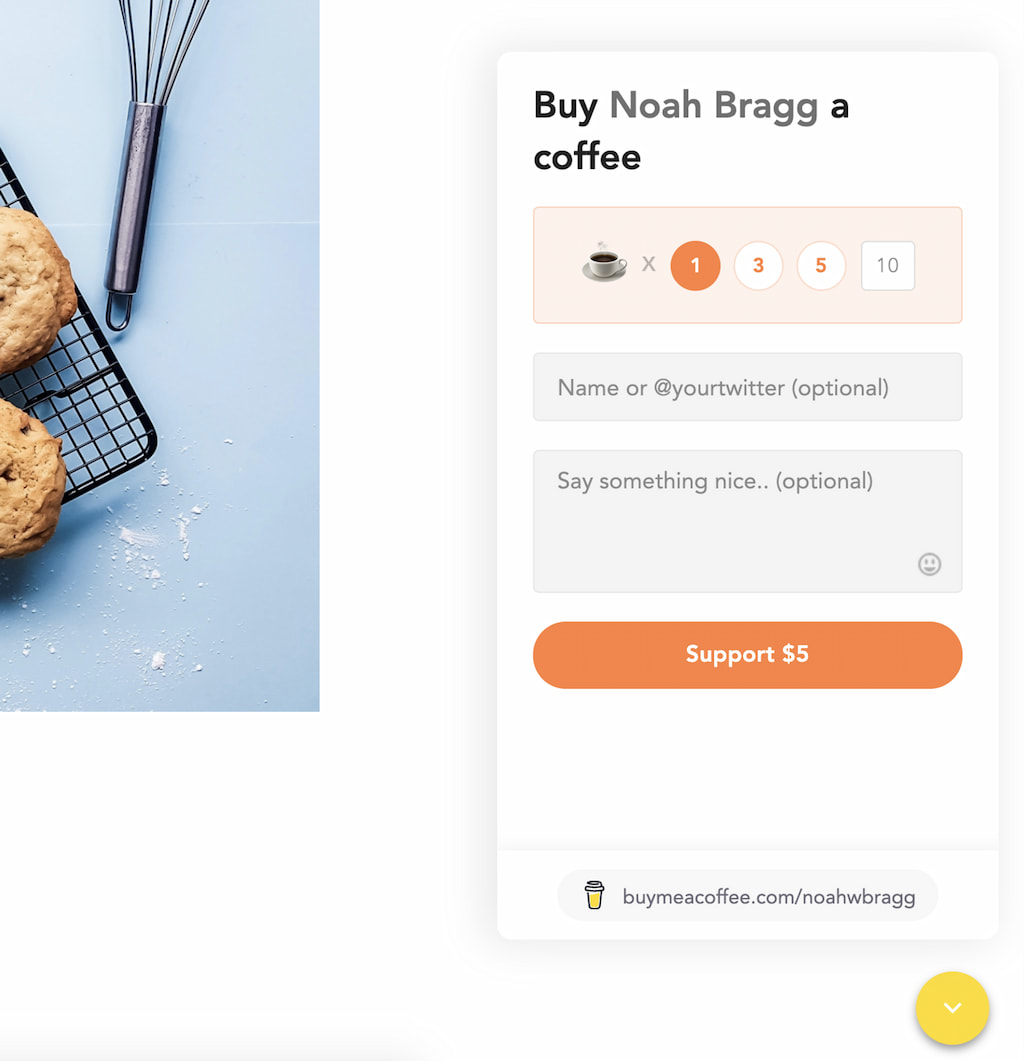
Task: Collapse the widget with the yellow chevron button
Action: 951,1008
